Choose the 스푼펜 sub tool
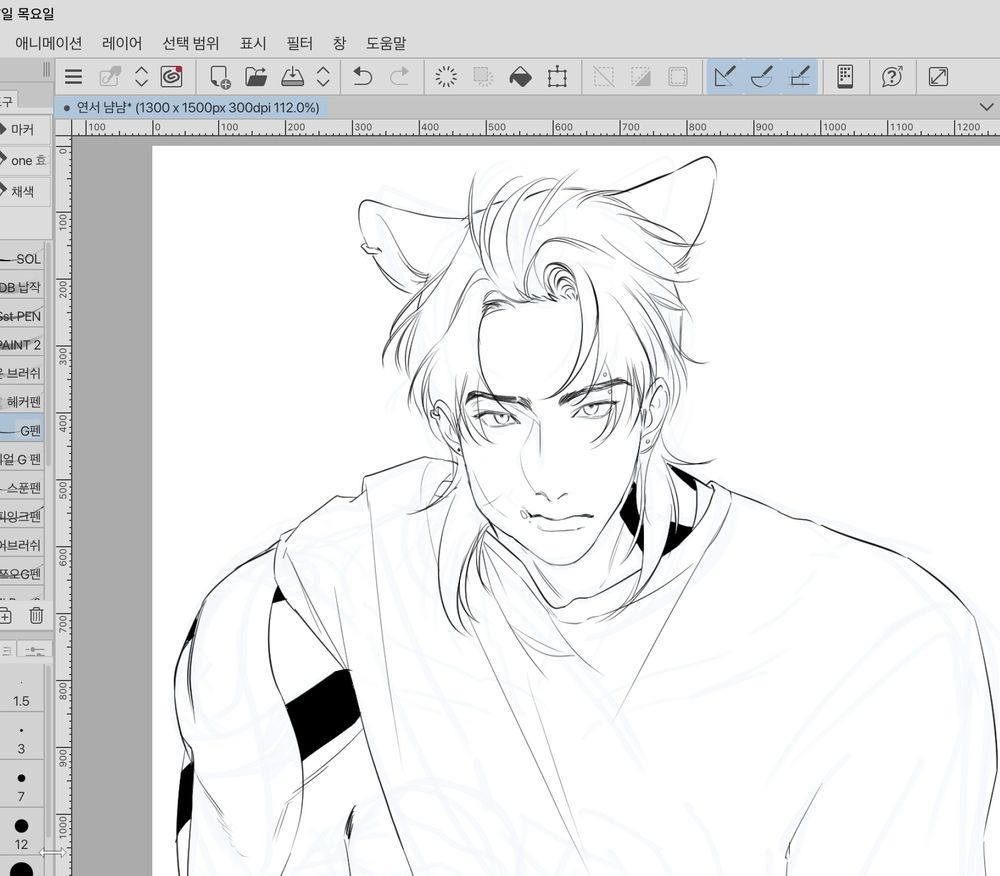The width and height of the screenshot is (1000, 876). [22, 488]
